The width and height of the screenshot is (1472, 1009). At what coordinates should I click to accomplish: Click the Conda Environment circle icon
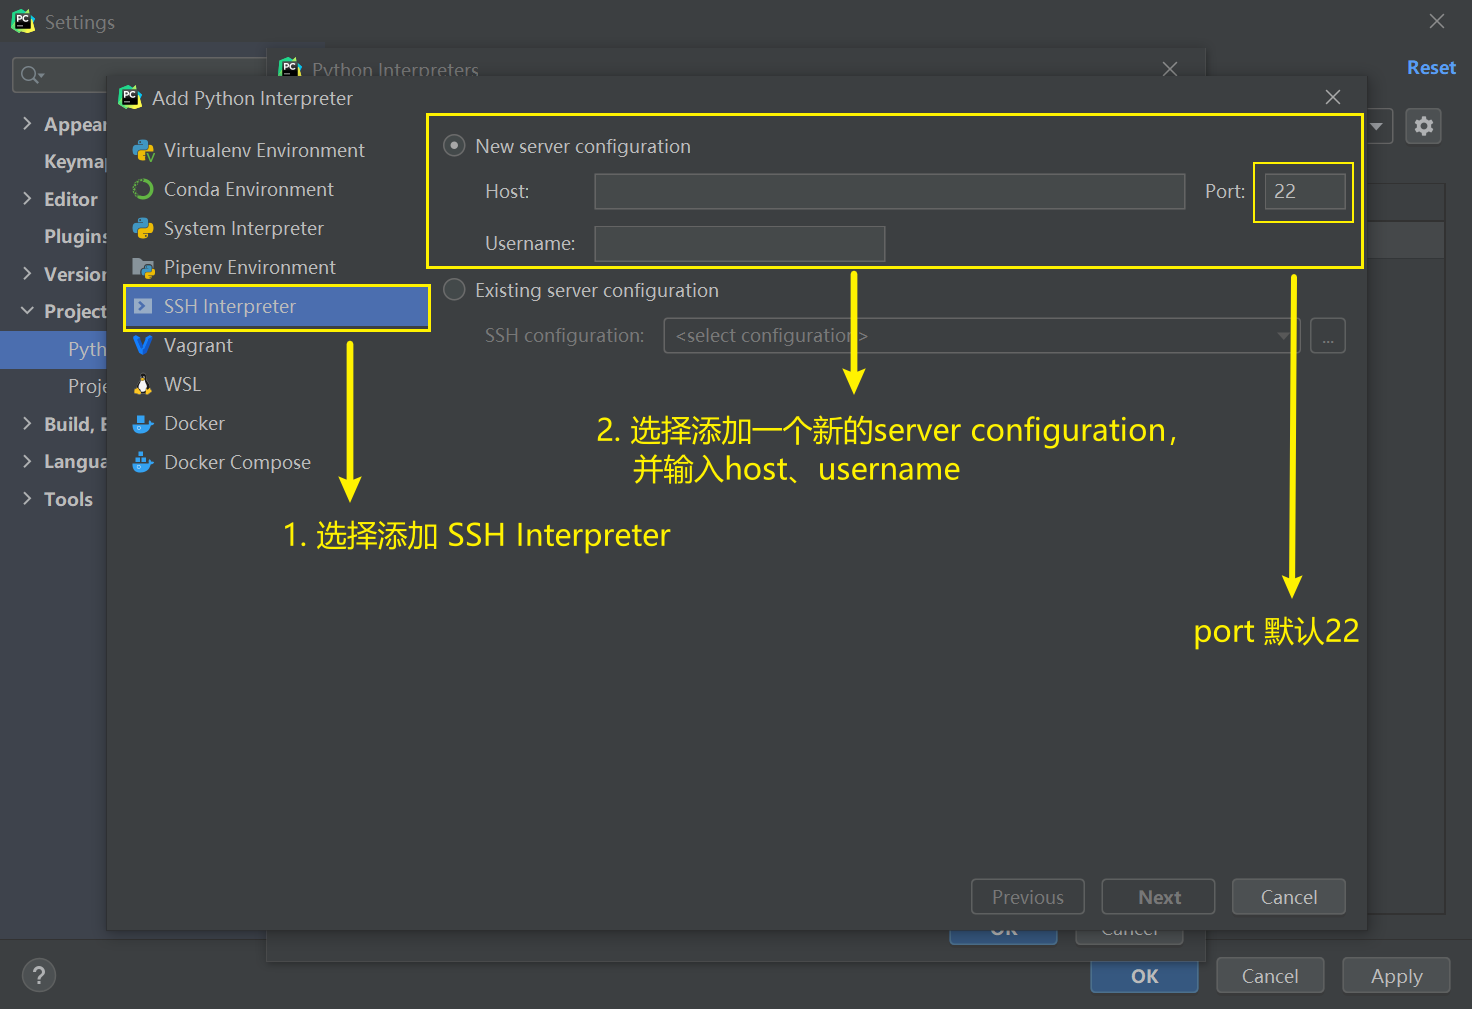tap(143, 190)
